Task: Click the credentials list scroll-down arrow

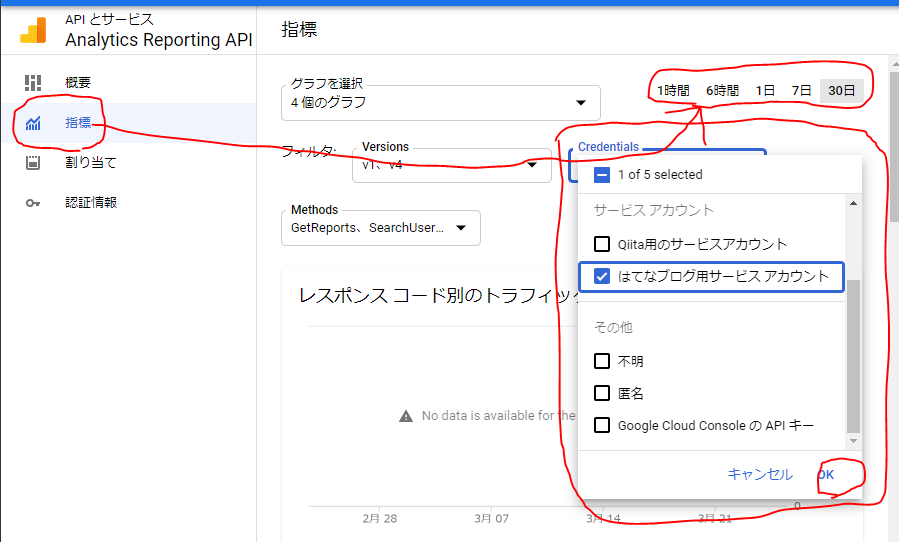Action: point(853,440)
